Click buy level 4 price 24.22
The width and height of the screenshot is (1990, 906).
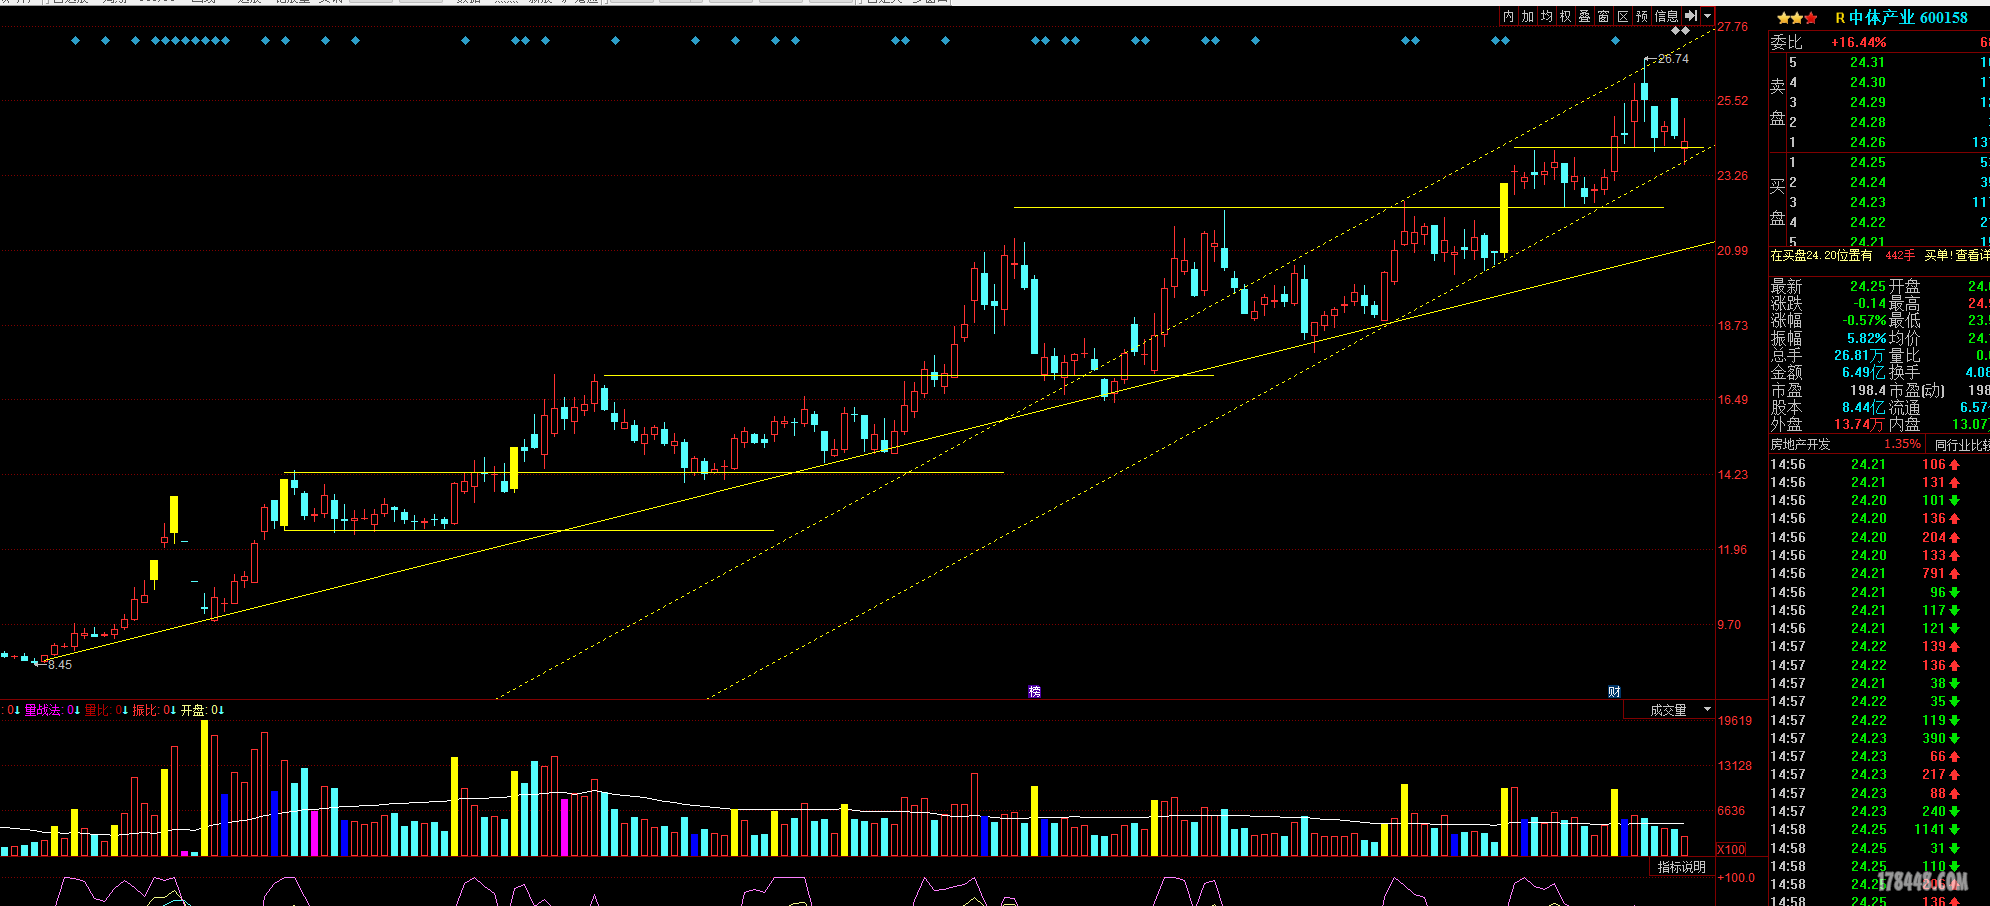click(x=1868, y=222)
